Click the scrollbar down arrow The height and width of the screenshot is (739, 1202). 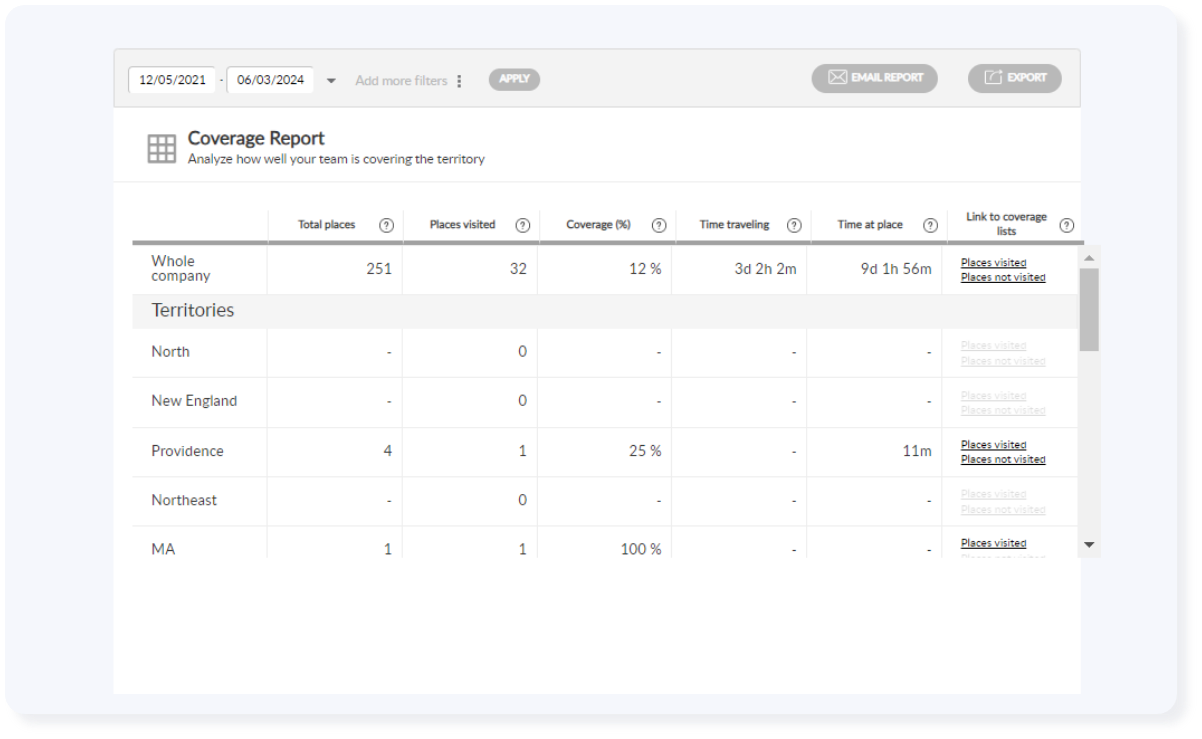pyautogui.click(x=1090, y=545)
